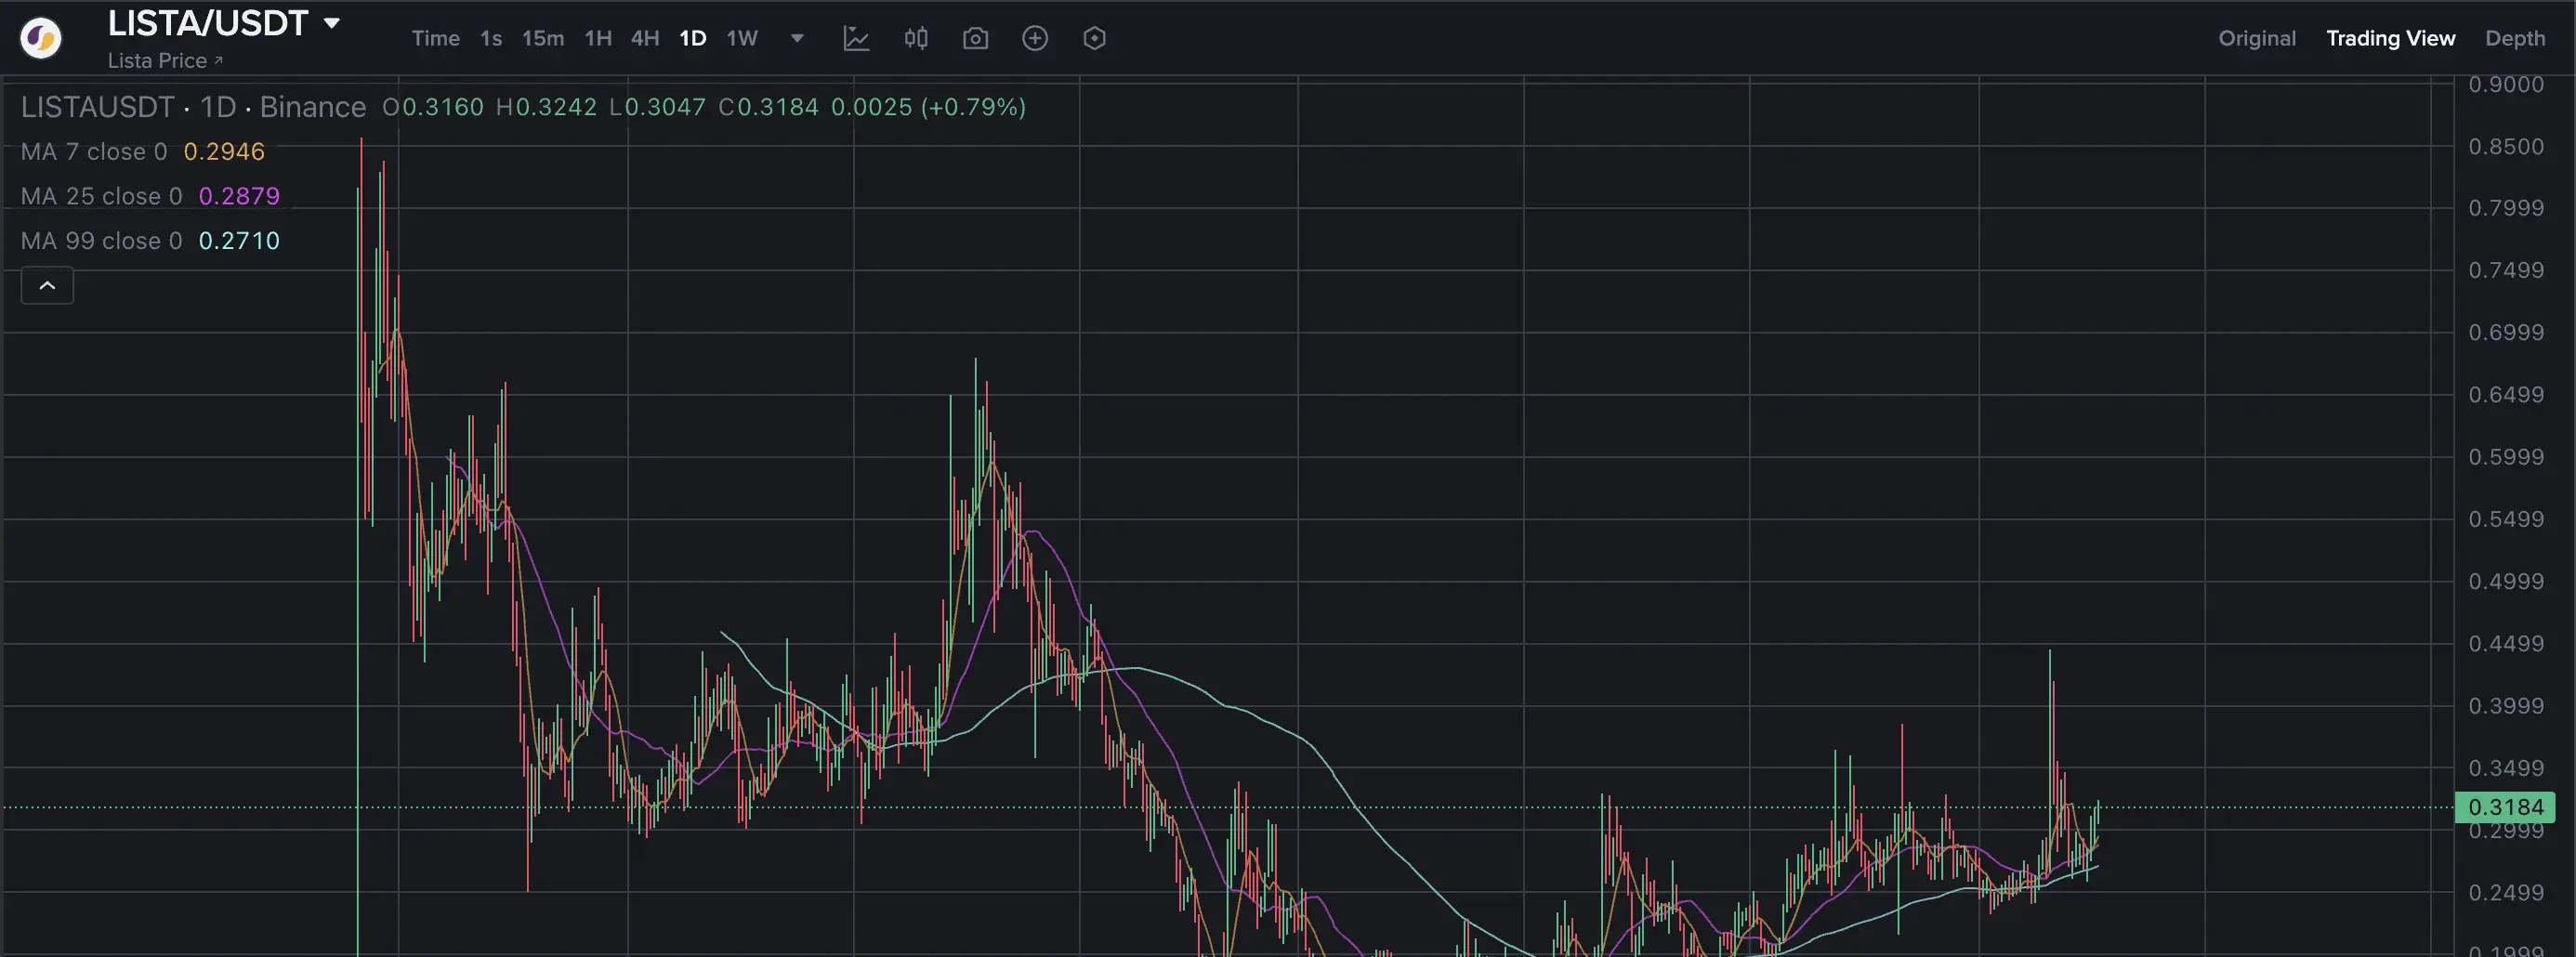The image size is (2576, 957).
Task: Click the close value C0.3184
Action: (768, 107)
